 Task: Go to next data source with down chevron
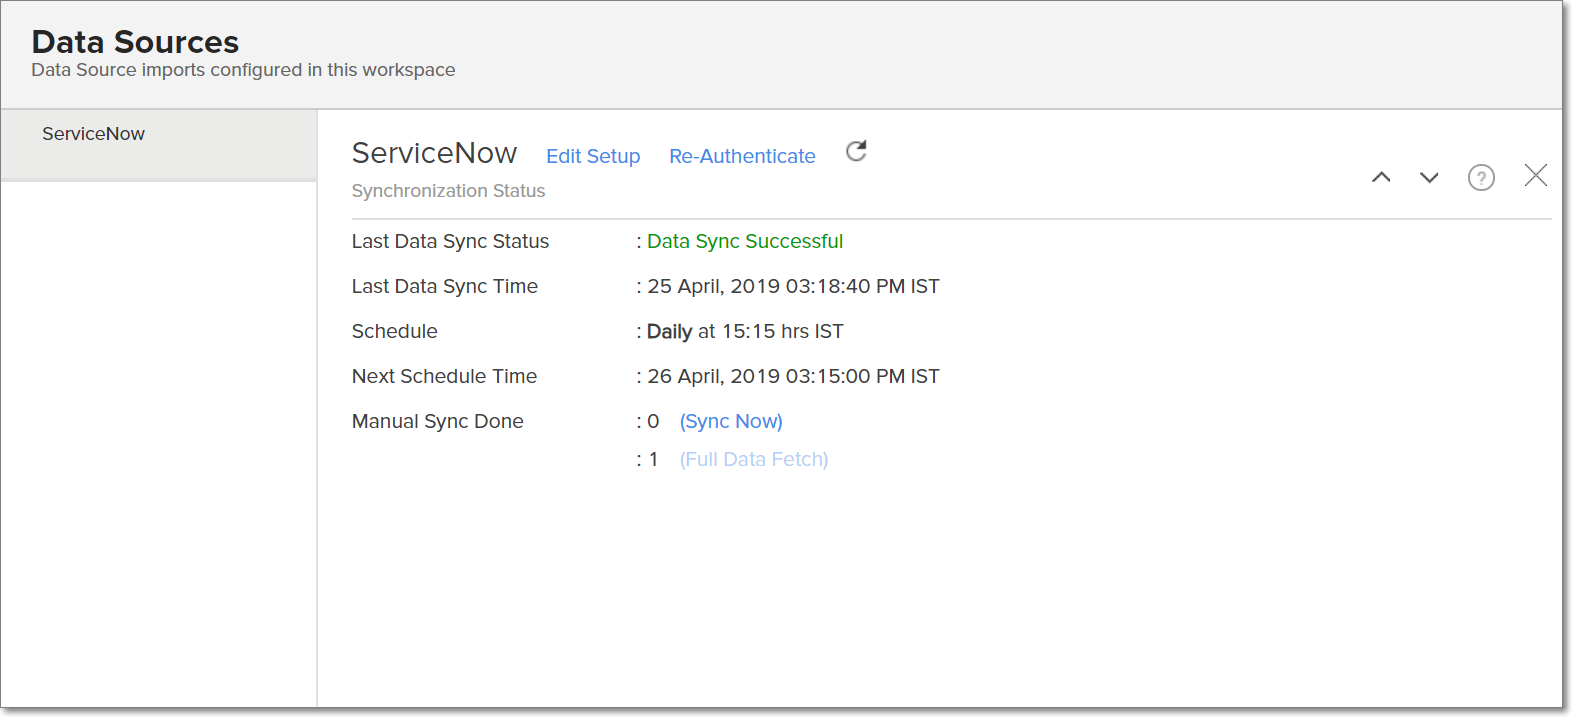pos(1429,177)
